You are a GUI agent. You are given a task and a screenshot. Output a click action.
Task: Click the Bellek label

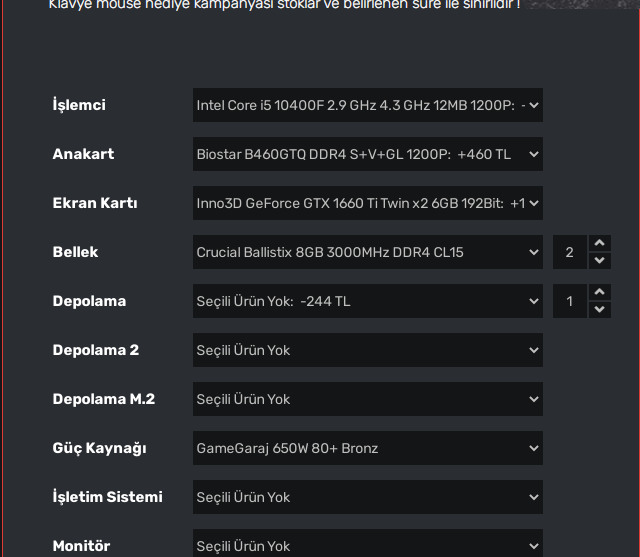pos(76,252)
